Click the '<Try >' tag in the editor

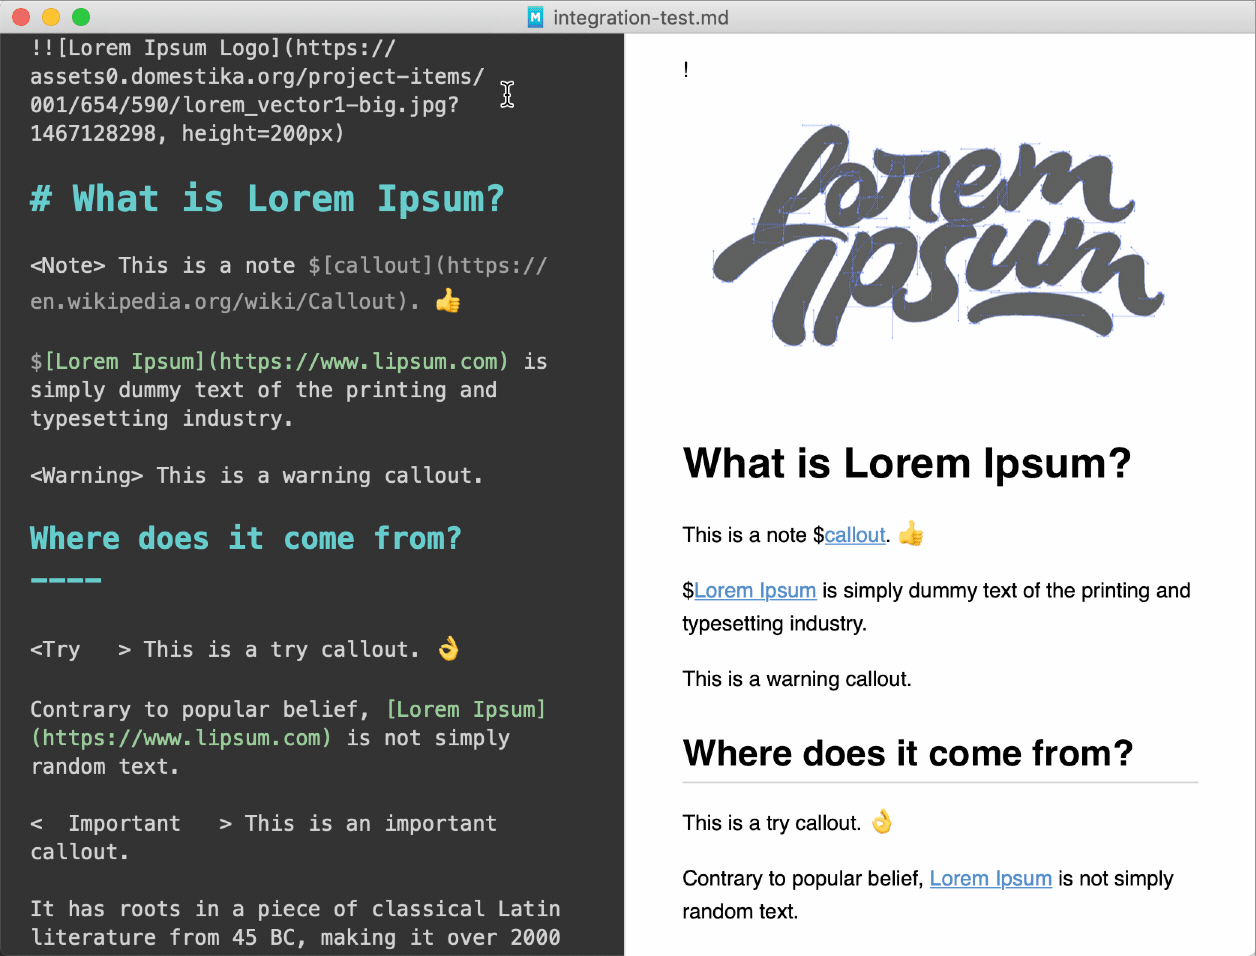coord(81,649)
